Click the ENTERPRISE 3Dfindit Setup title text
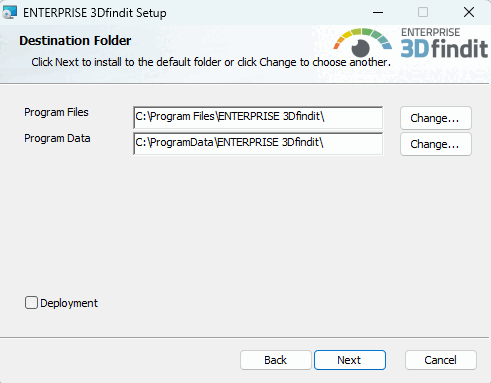The width and height of the screenshot is (491, 383). point(95,13)
